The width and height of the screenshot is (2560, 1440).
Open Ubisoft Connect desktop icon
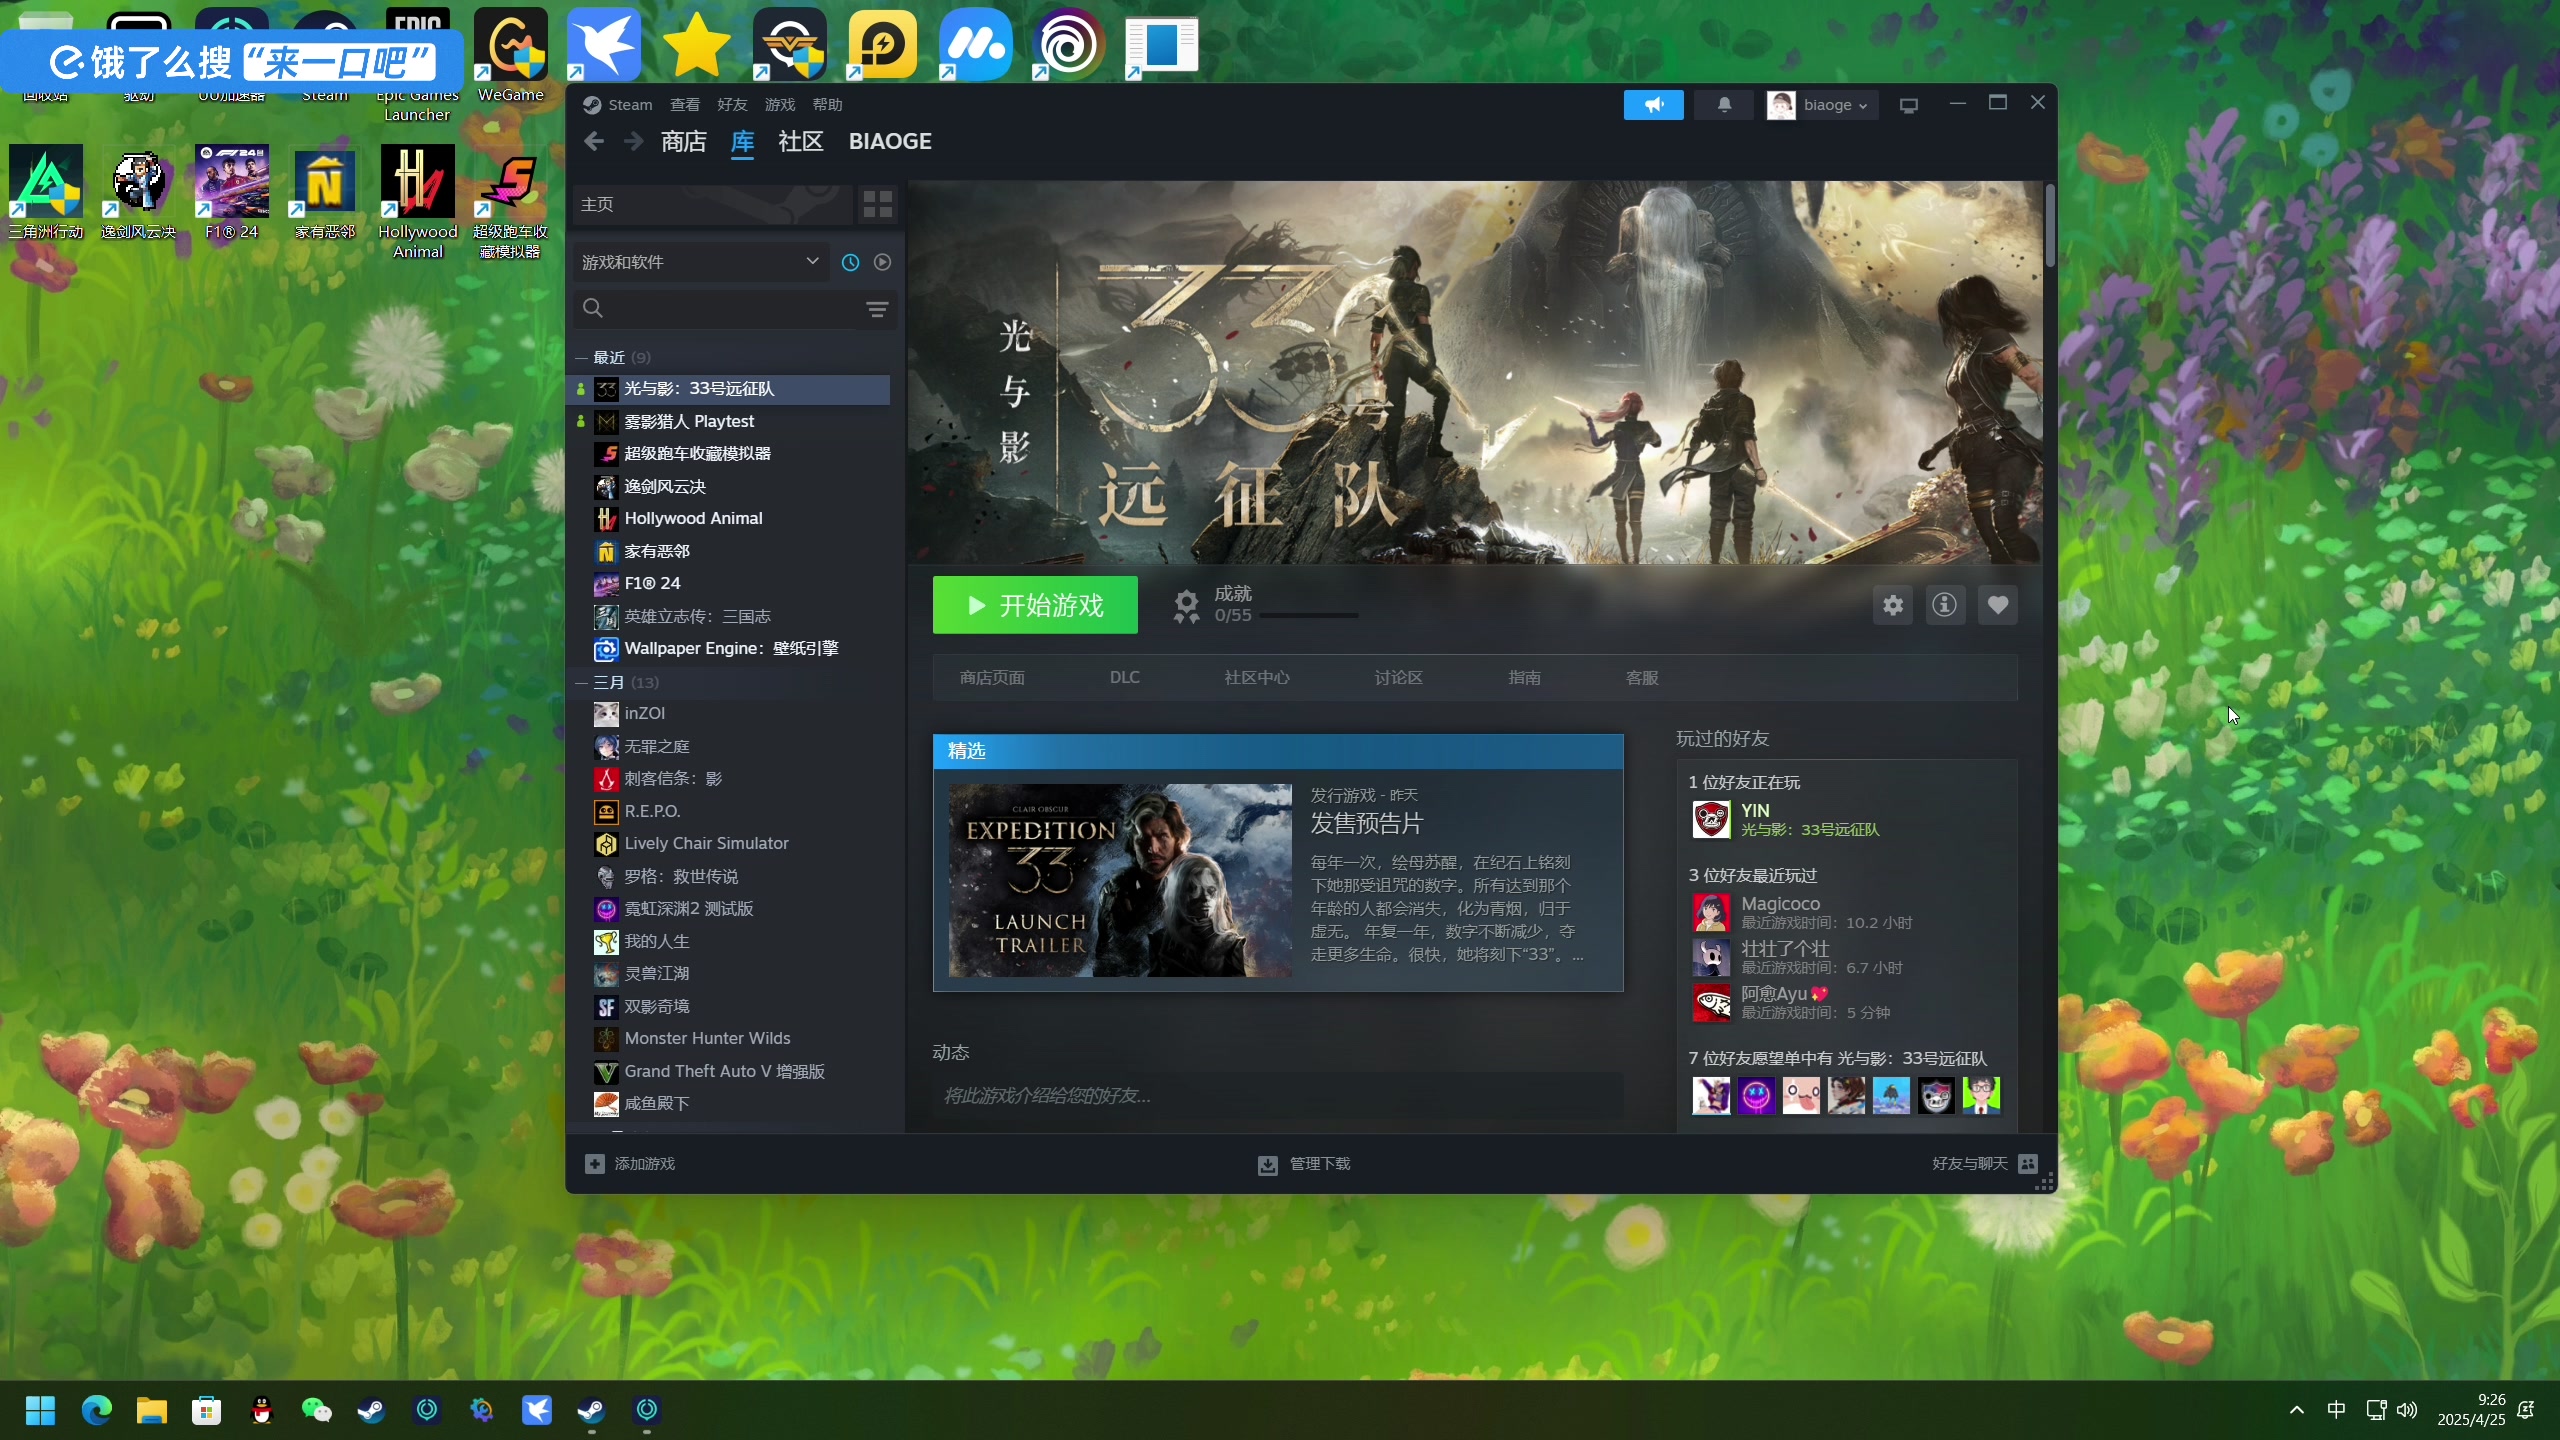coord(1069,44)
